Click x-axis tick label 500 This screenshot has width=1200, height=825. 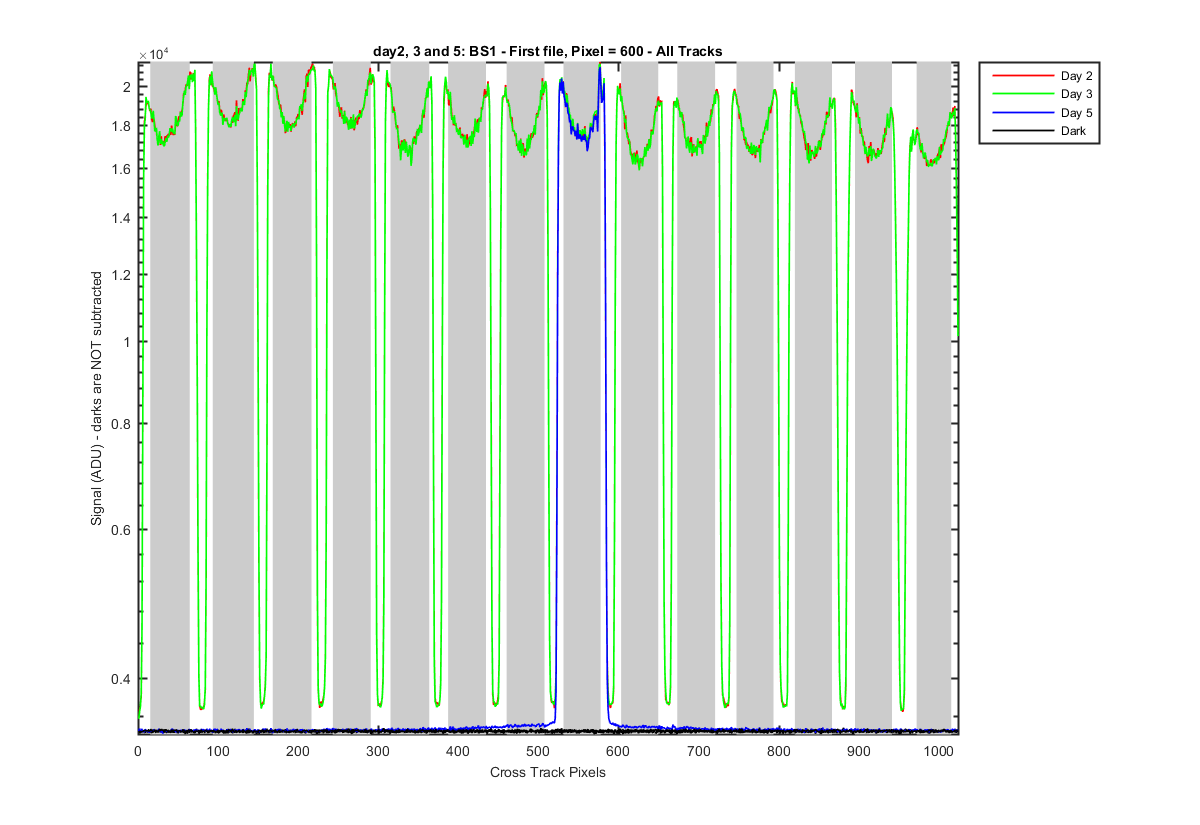tap(537, 750)
